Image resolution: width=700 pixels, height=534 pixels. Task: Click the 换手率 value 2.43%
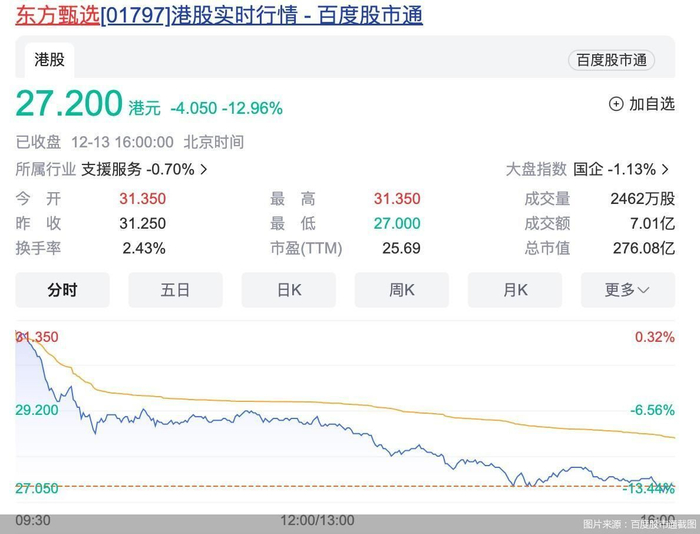tap(144, 248)
